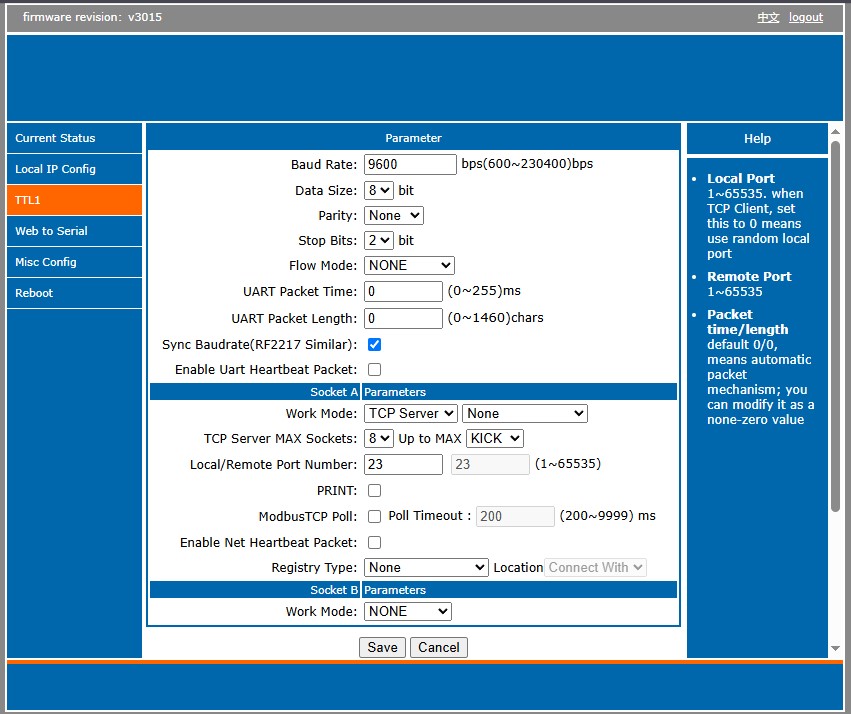Click the help panel scrollbar down arrow
The height and width of the screenshot is (714, 851).
click(836, 649)
